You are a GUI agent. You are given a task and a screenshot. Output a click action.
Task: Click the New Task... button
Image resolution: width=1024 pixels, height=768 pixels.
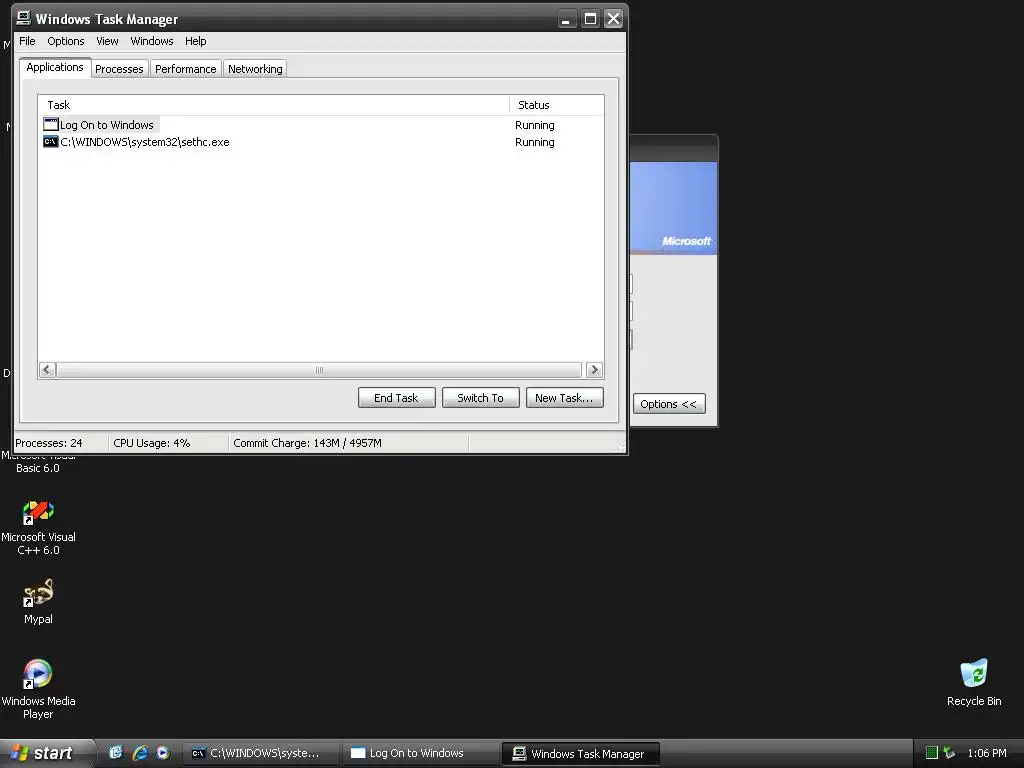[x=565, y=398]
